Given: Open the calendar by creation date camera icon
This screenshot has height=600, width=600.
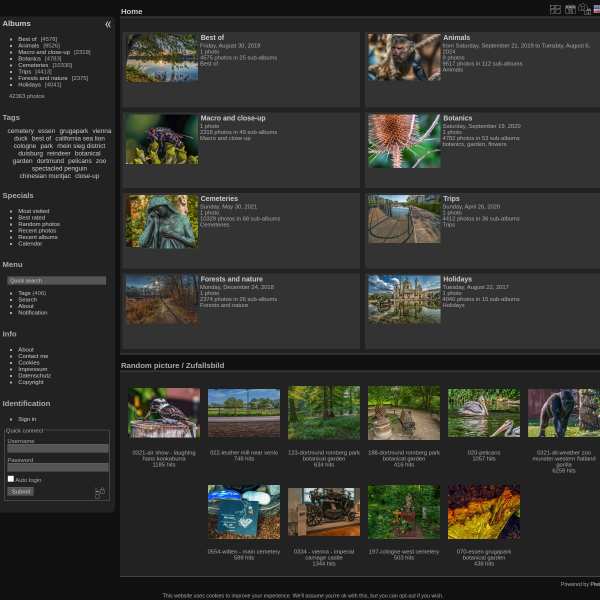Looking at the screenshot, I should 585,9.
